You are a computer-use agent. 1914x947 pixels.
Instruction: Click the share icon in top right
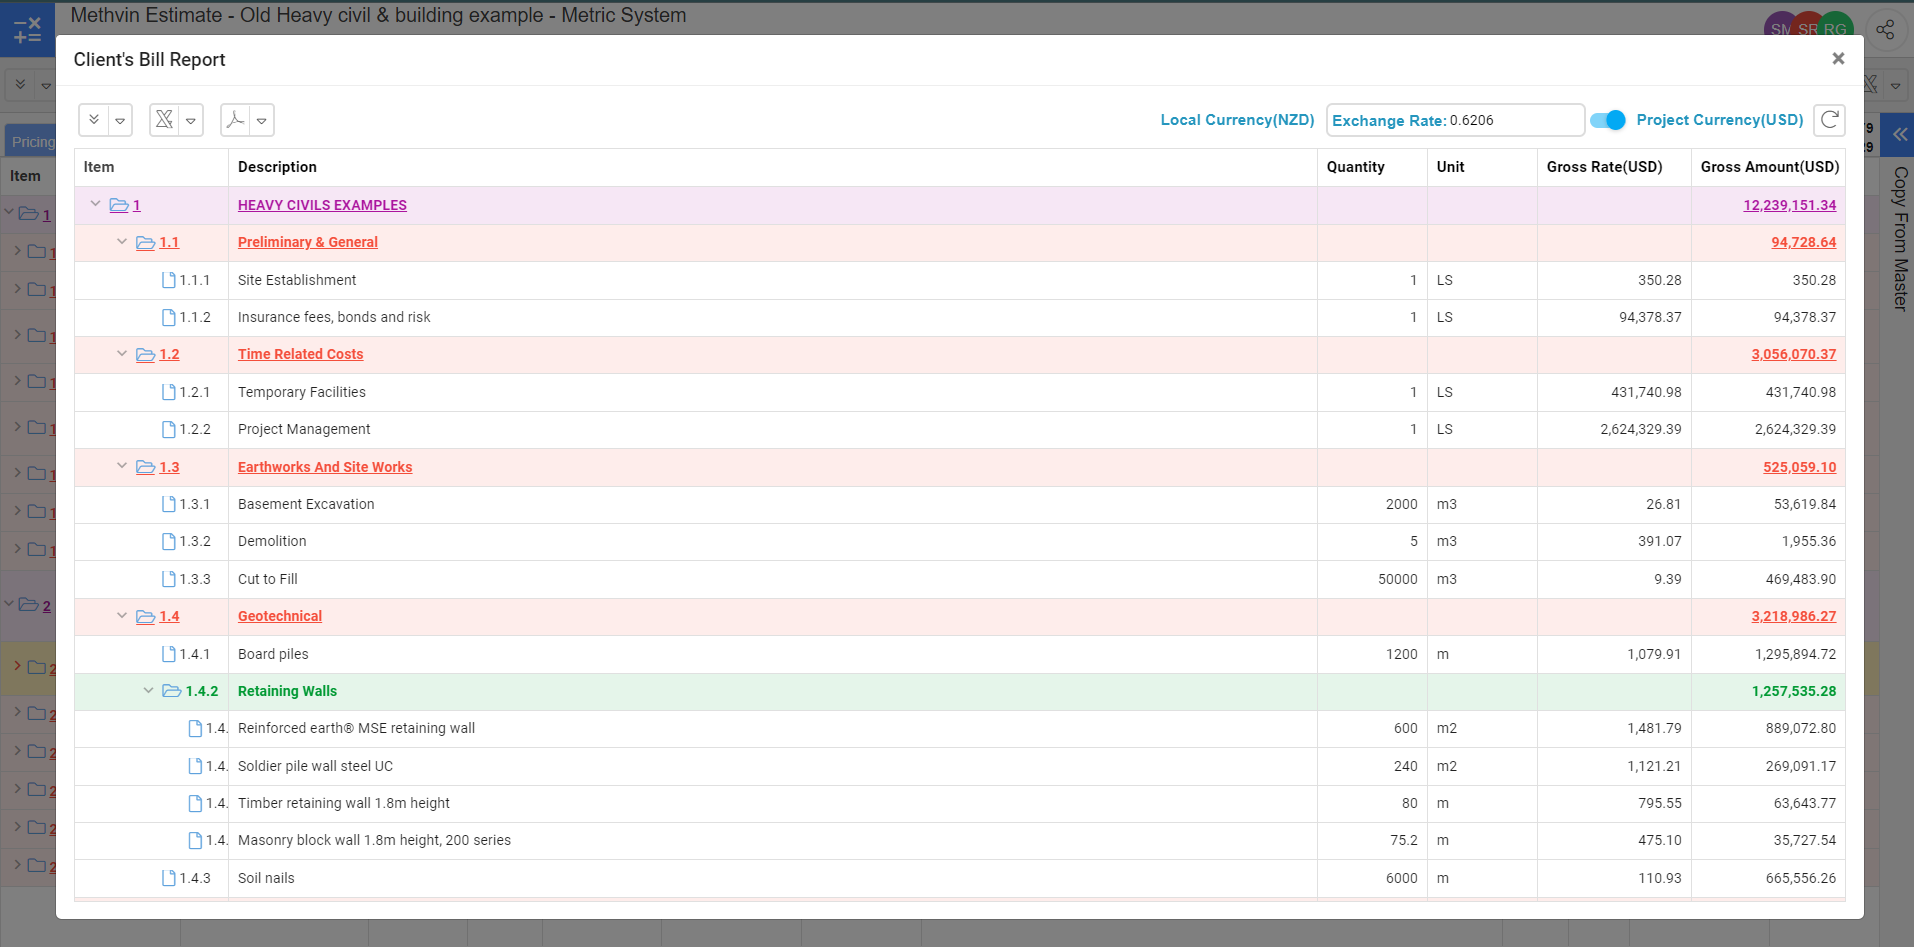(x=1885, y=30)
